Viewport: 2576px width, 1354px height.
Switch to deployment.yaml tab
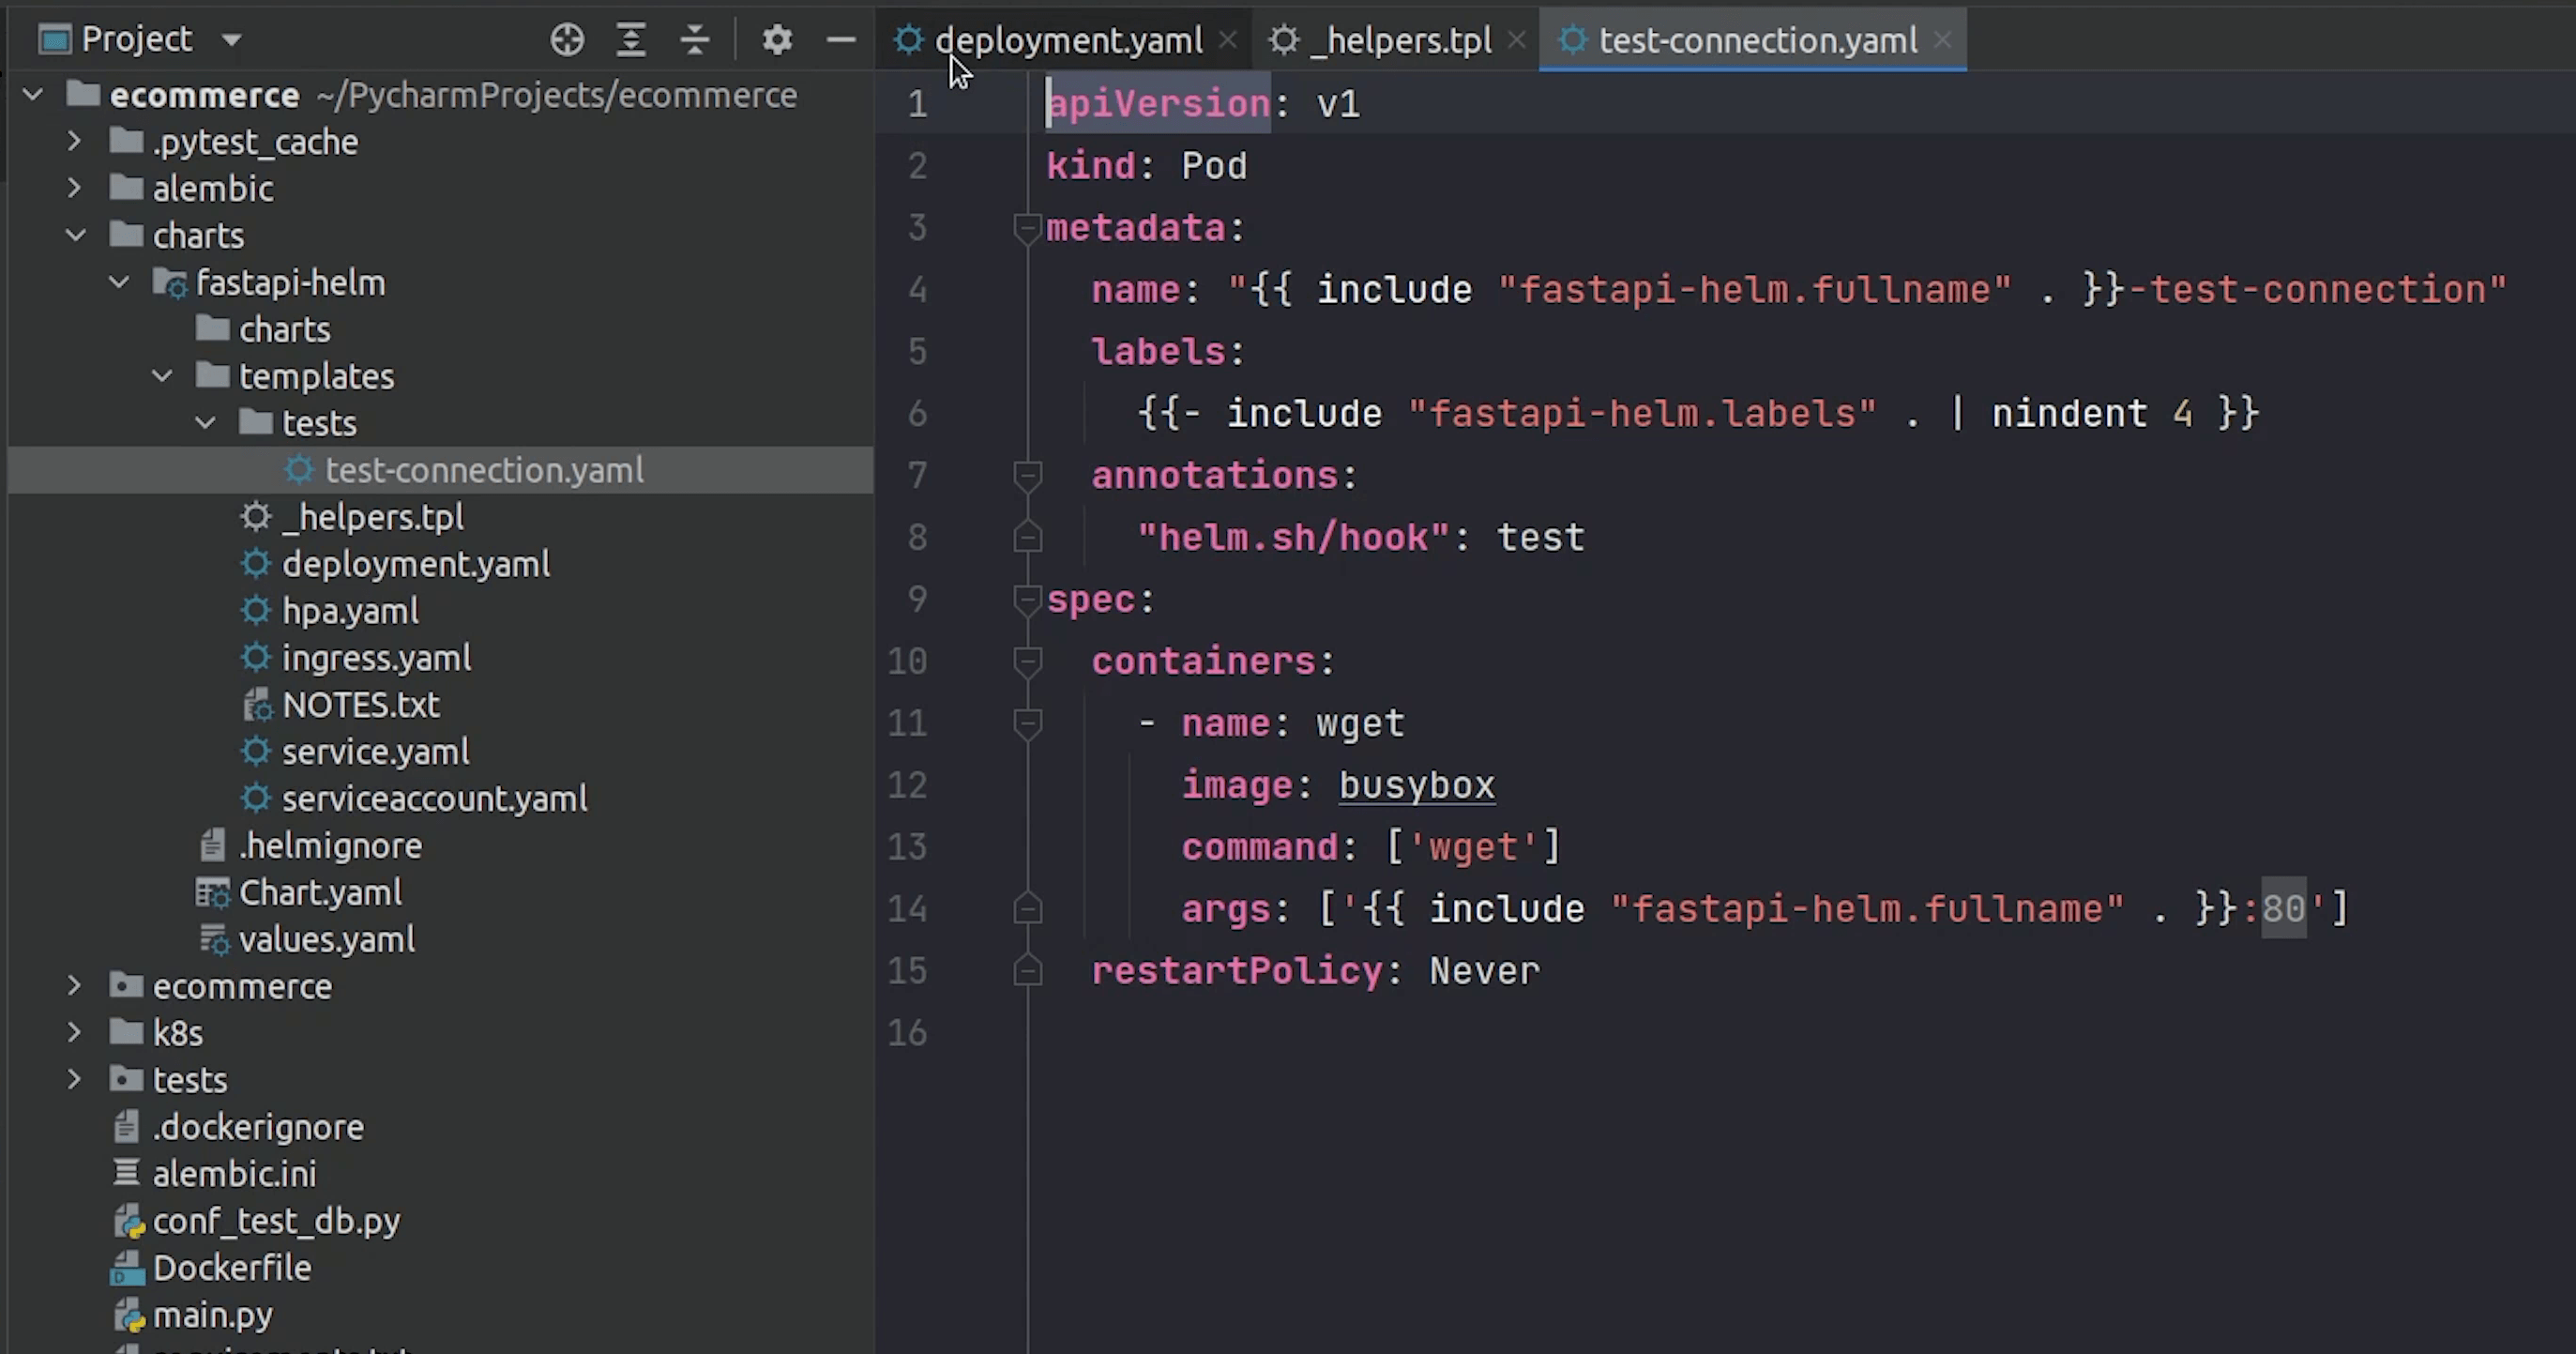point(1068,40)
